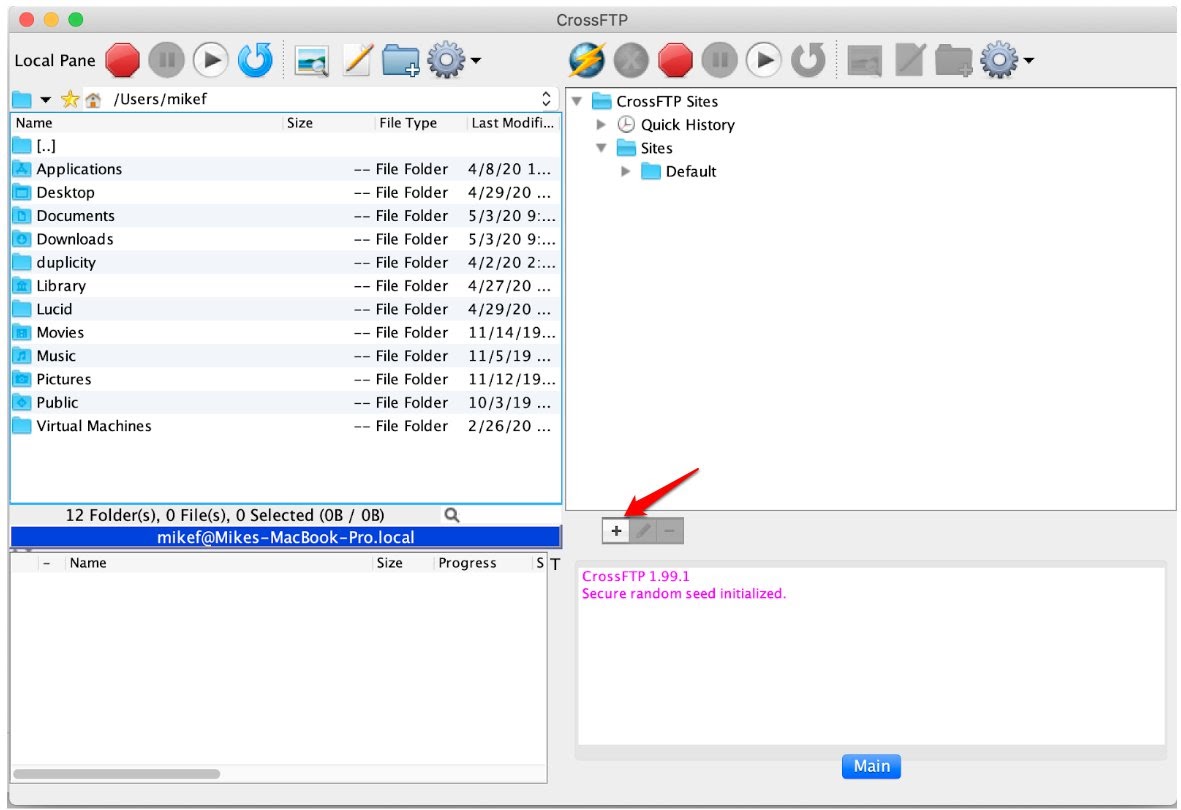Click the red stop button in Local Pane toolbar
The height and width of the screenshot is (810, 1181).
(x=122, y=60)
